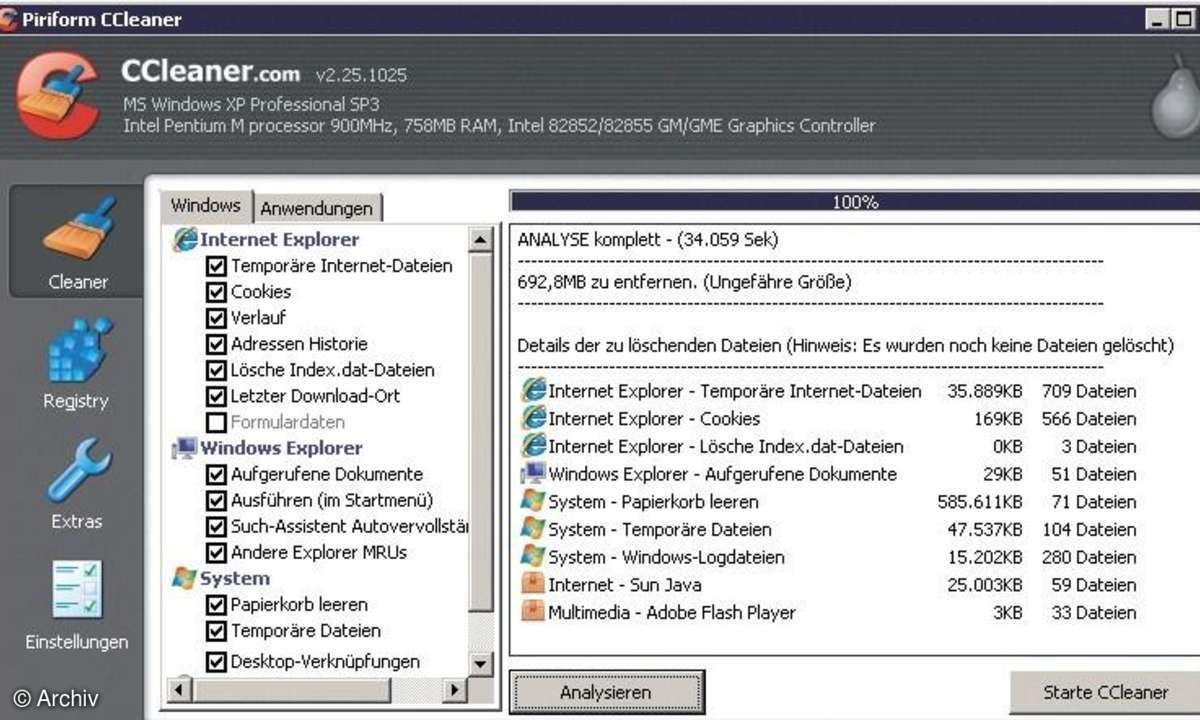This screenshot has width=1200, height=720.
Task: Click horizontal scrollbar left arrow
Action: tap(181, 689)
